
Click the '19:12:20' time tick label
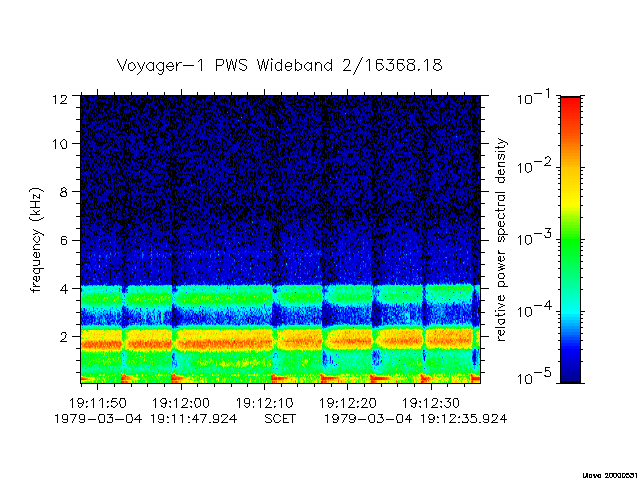point(347,403)
